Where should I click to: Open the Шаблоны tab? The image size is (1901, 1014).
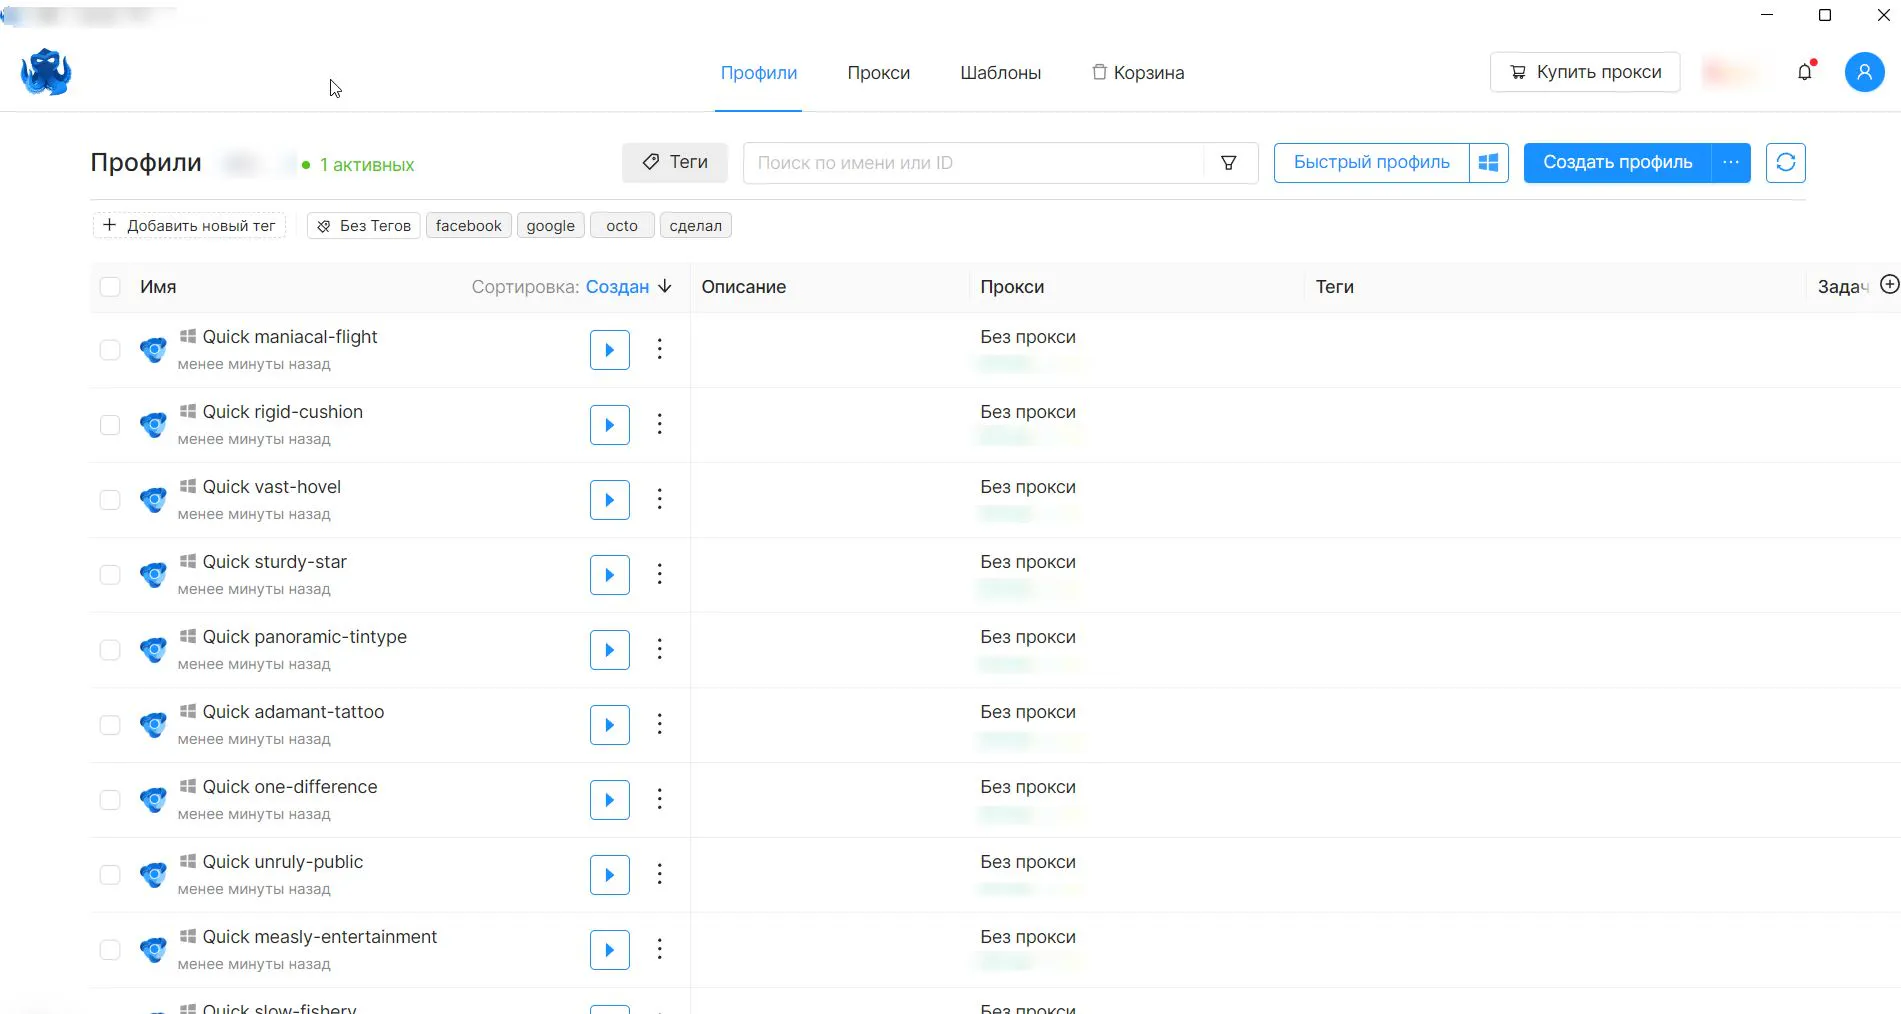(1000, 73)
